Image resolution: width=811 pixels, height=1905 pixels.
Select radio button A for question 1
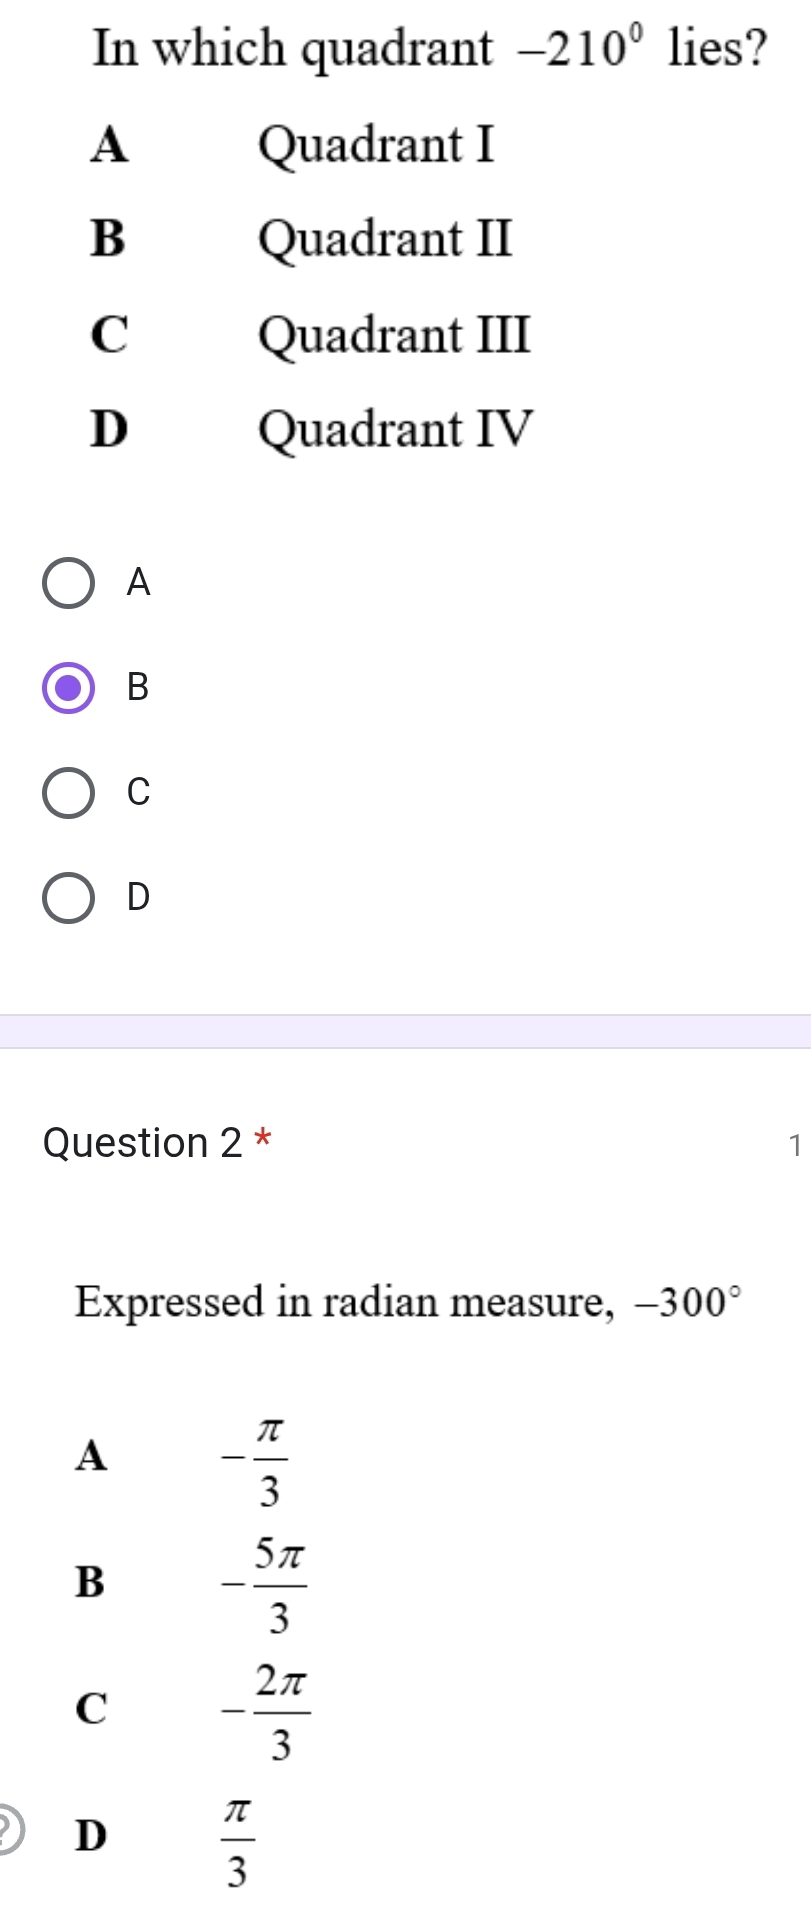tap(68, 583)
